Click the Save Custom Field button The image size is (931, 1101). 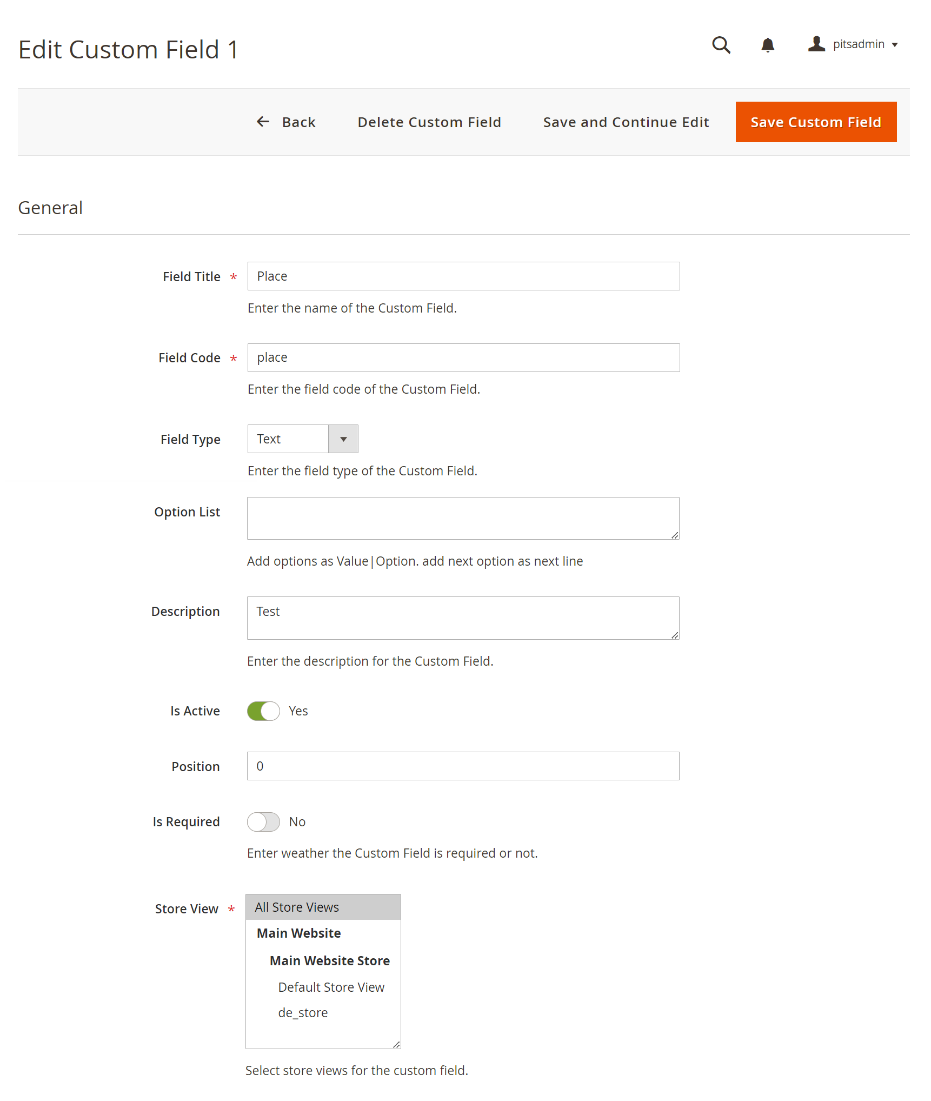[816, 122]
